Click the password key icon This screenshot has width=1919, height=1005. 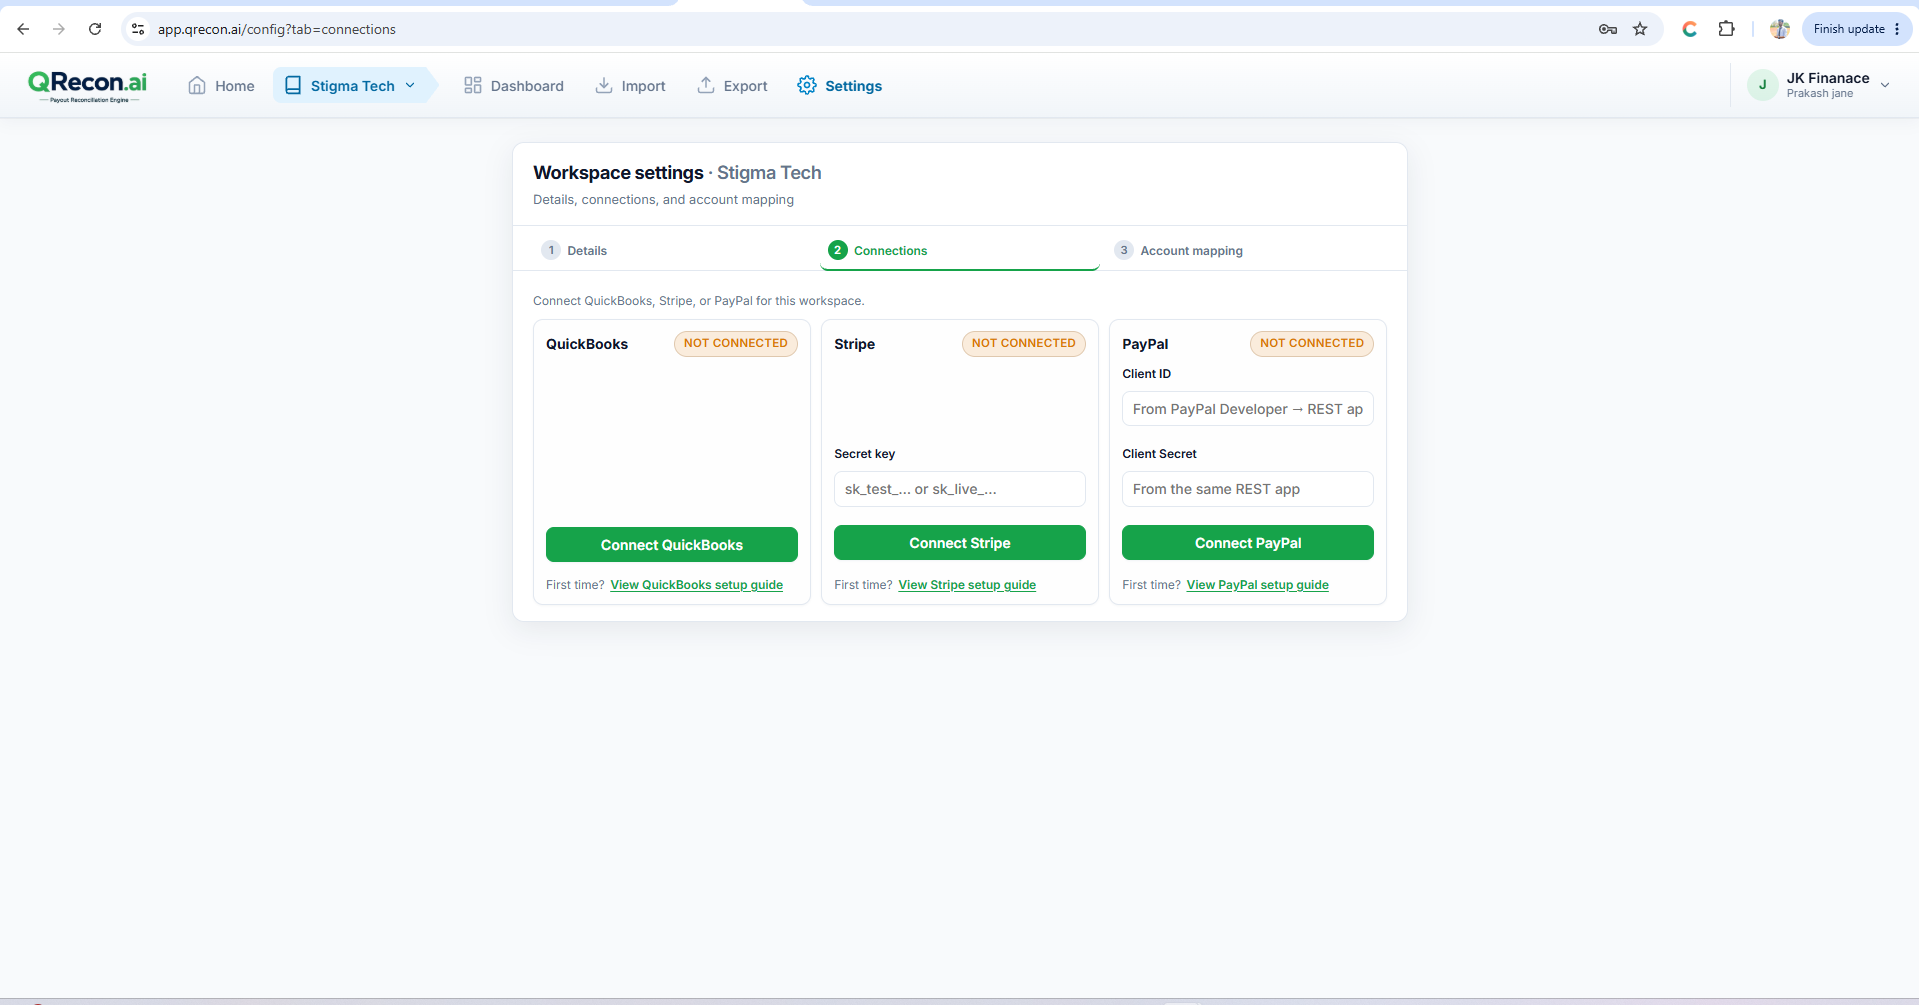pyautogui.click(x=1608, y=29)
